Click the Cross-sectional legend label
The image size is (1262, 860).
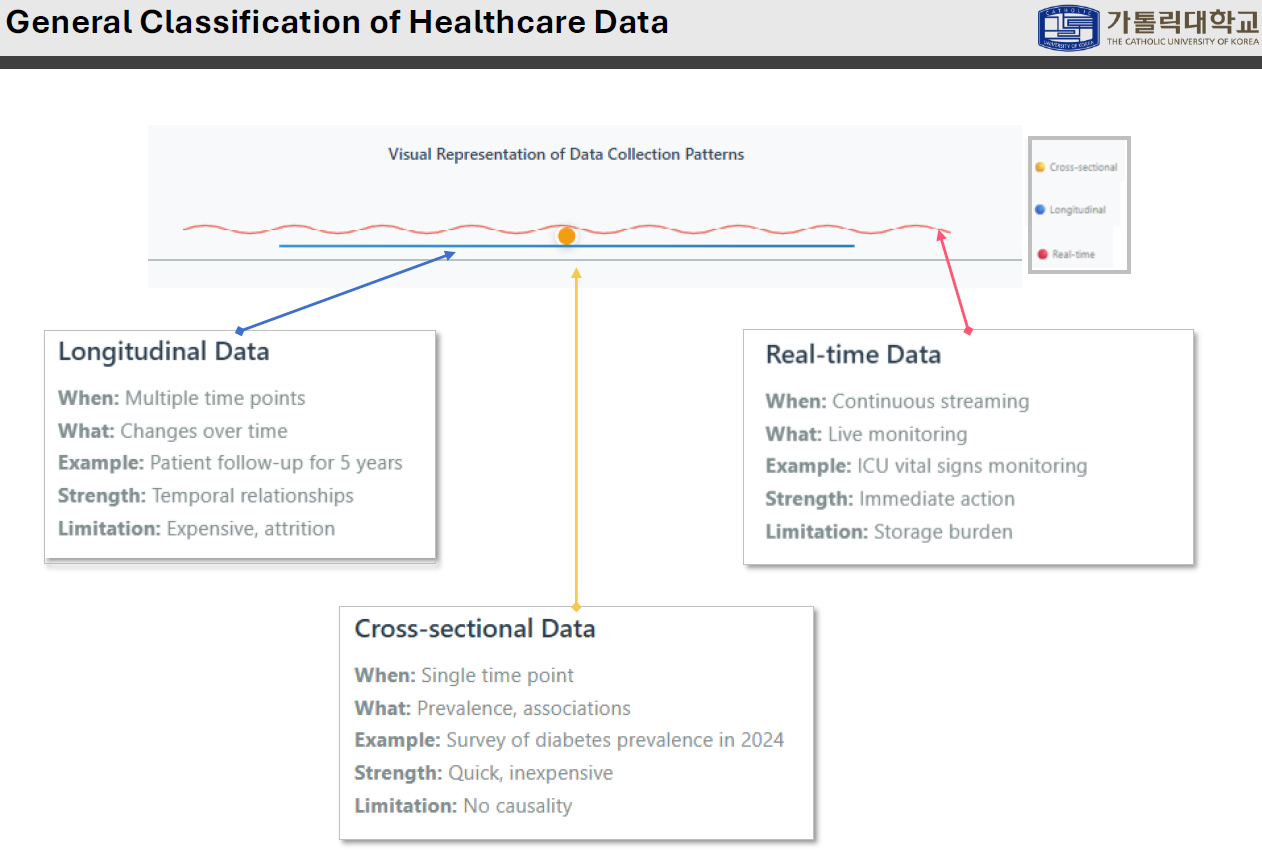pos(1083,167)
